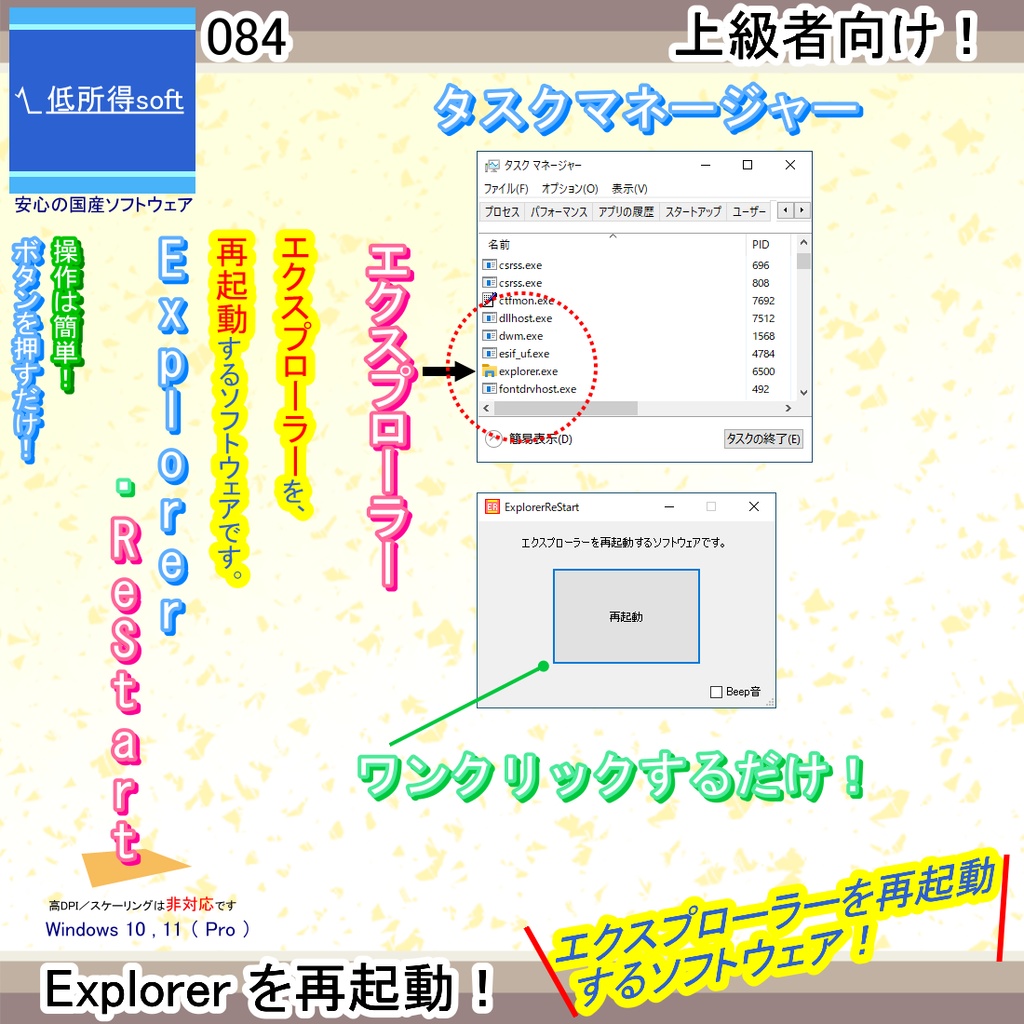Click the 簡易表示(D) link
This screenshot has height=1024, width=1024.
point(540,439)
